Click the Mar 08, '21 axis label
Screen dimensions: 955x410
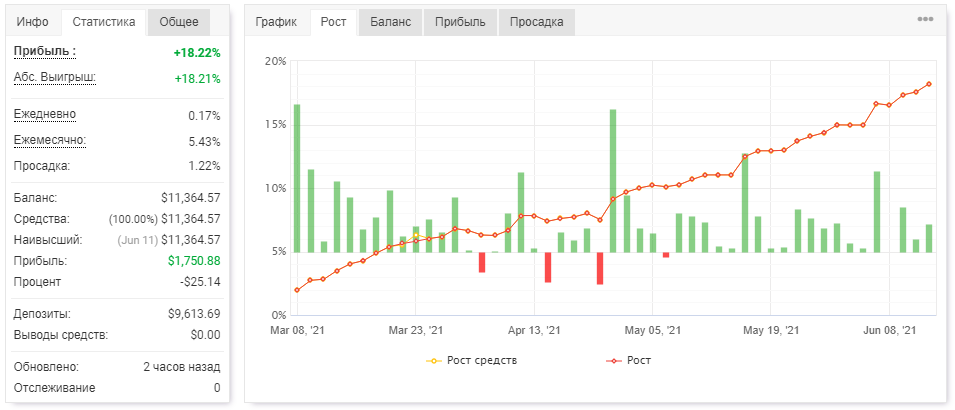pyautogui.click(x=297, y=331)
